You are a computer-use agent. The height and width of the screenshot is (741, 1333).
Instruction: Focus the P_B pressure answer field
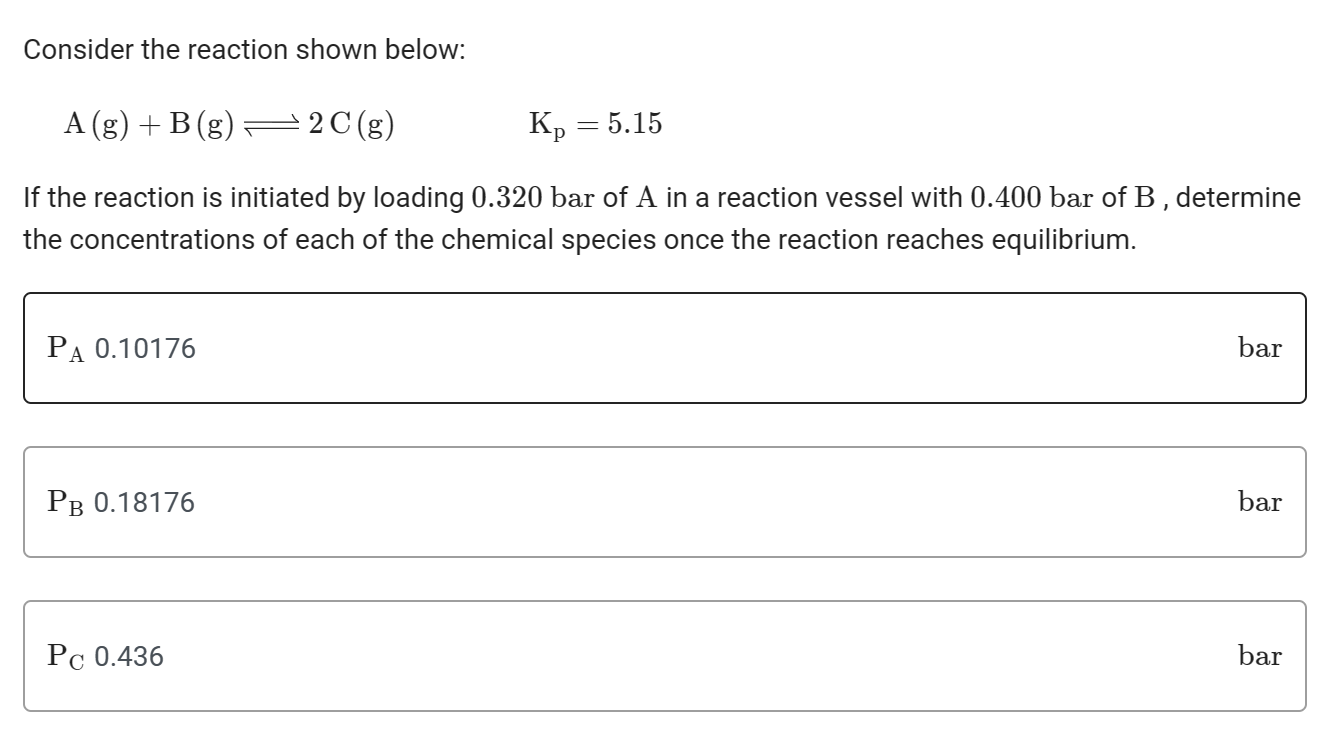[x=665, y=502]
